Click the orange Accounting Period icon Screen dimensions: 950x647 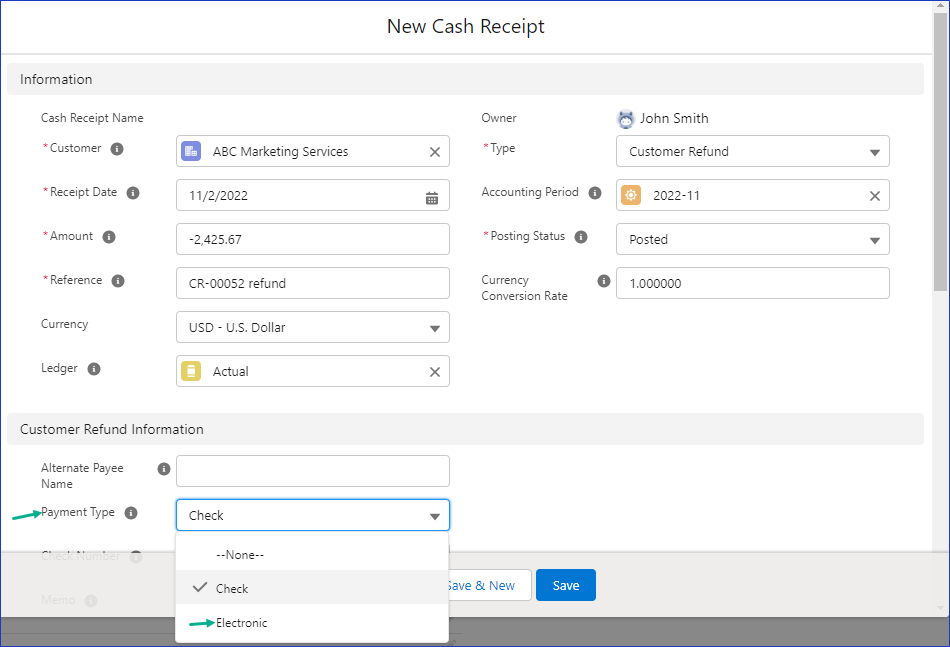click(631, 195)
